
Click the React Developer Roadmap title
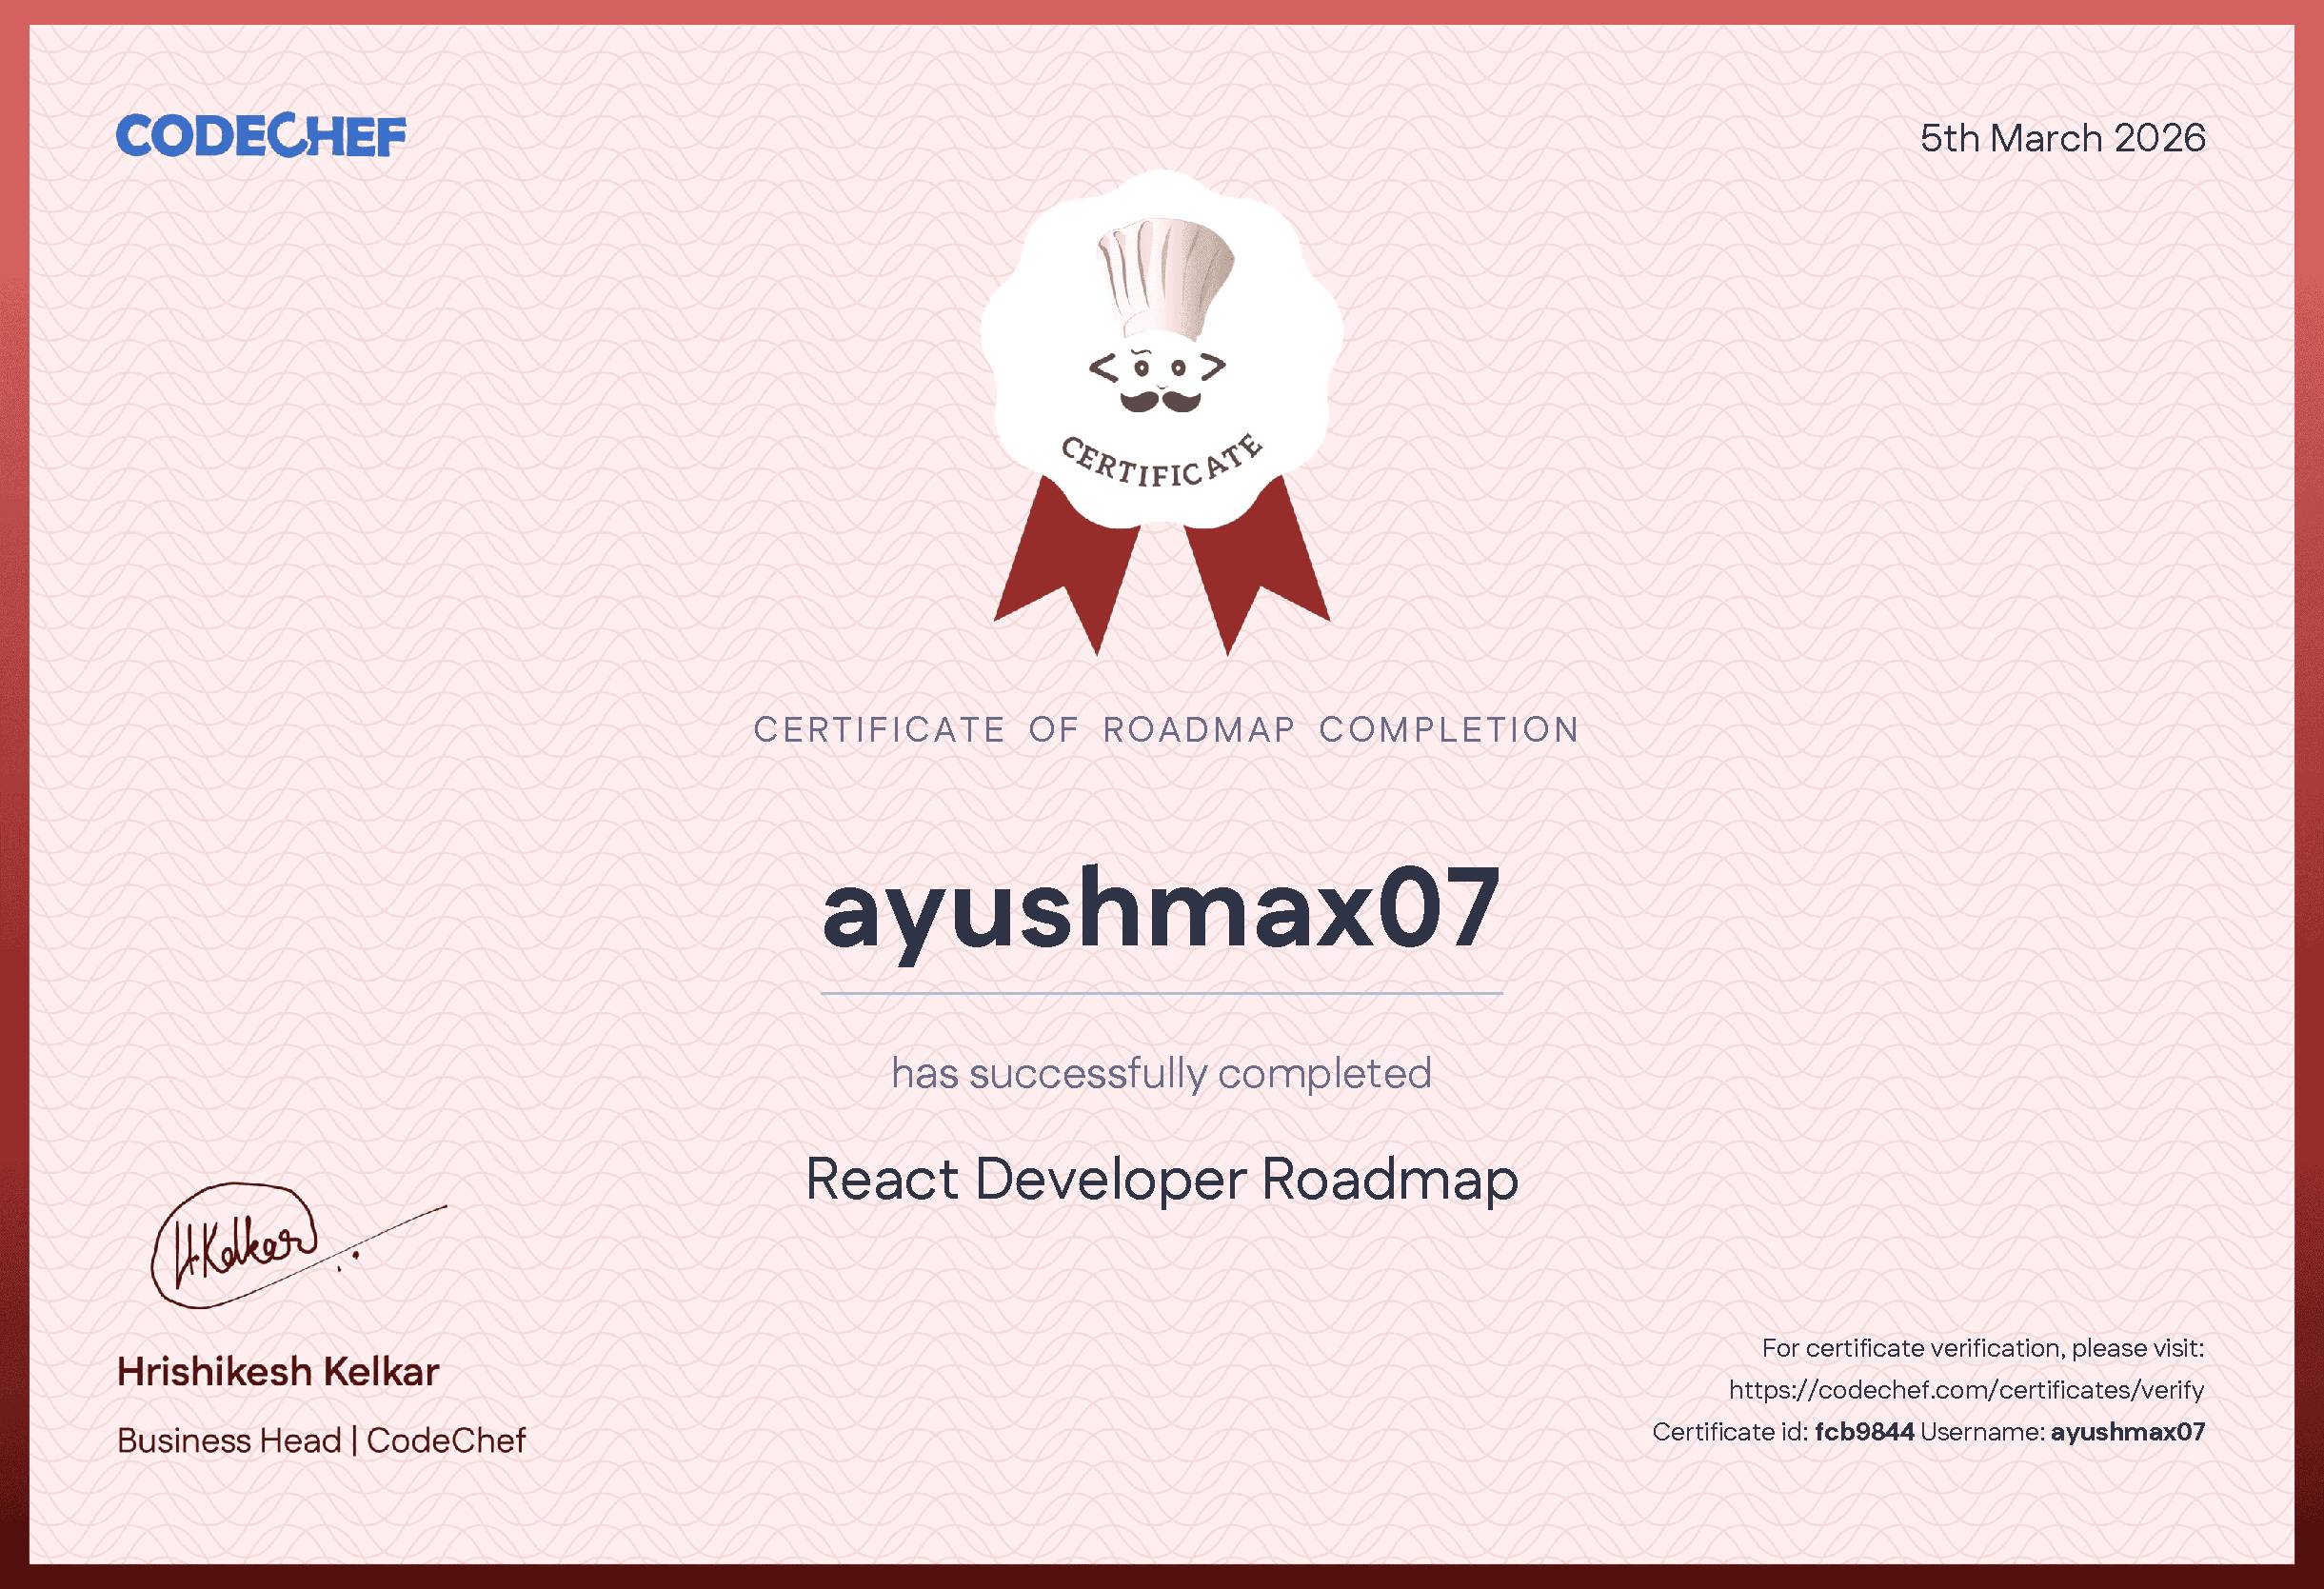point(1162,1180)
